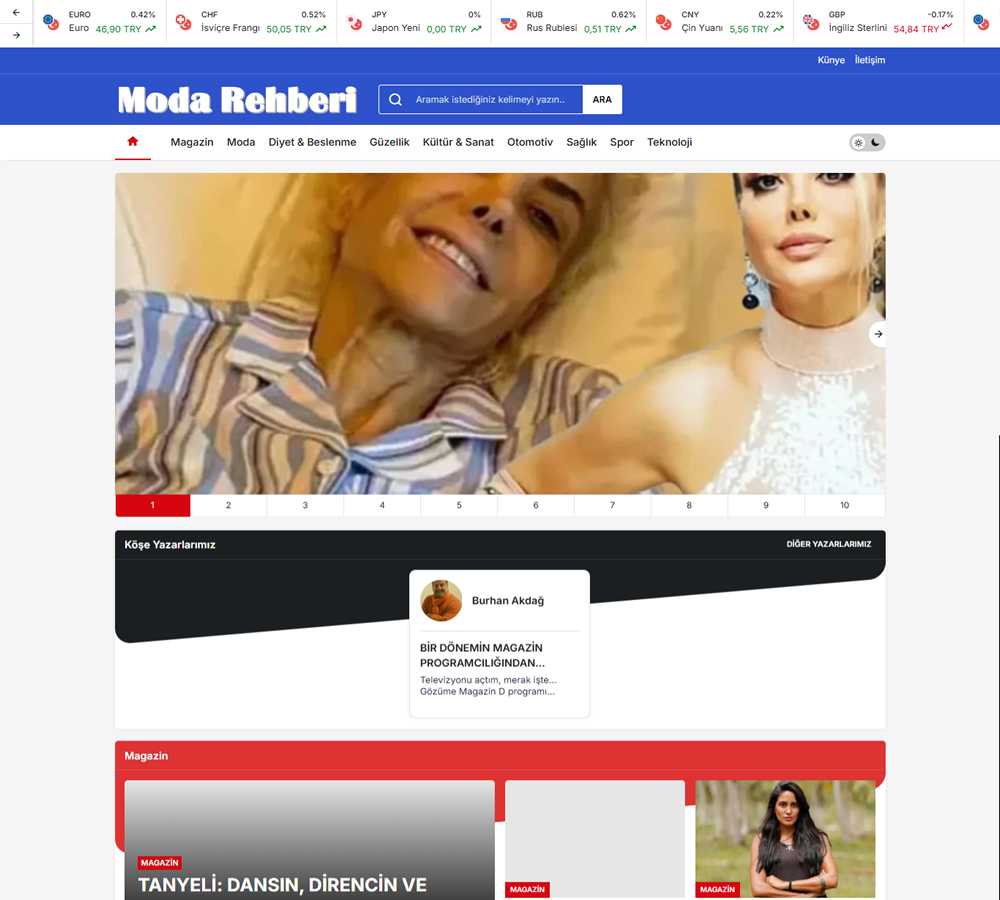Click the British Pound flag icon

pyautogui.click(x=811, y=22)
